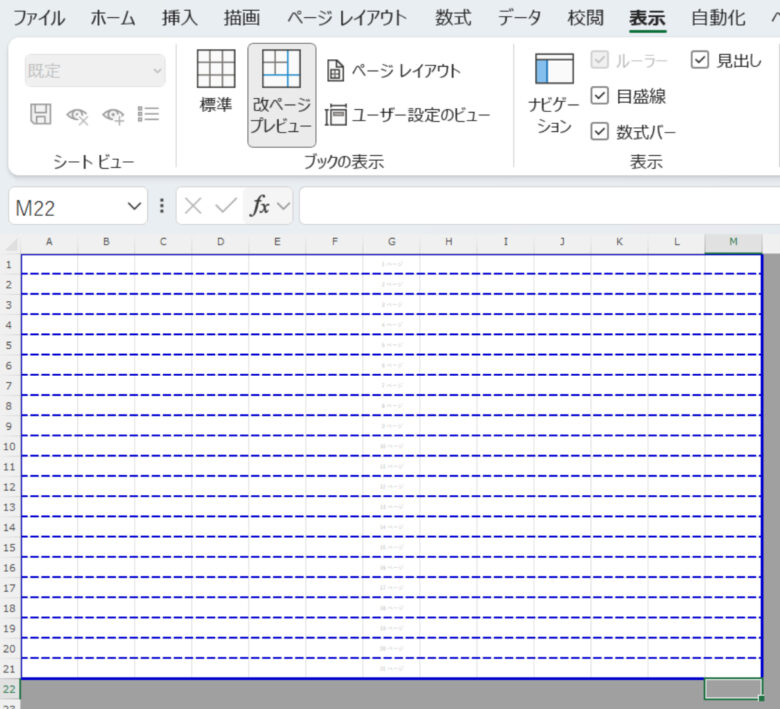This screenshot has height=709, width=780.
Task: Open the ホーム tab
Action: tap(113, 18)
